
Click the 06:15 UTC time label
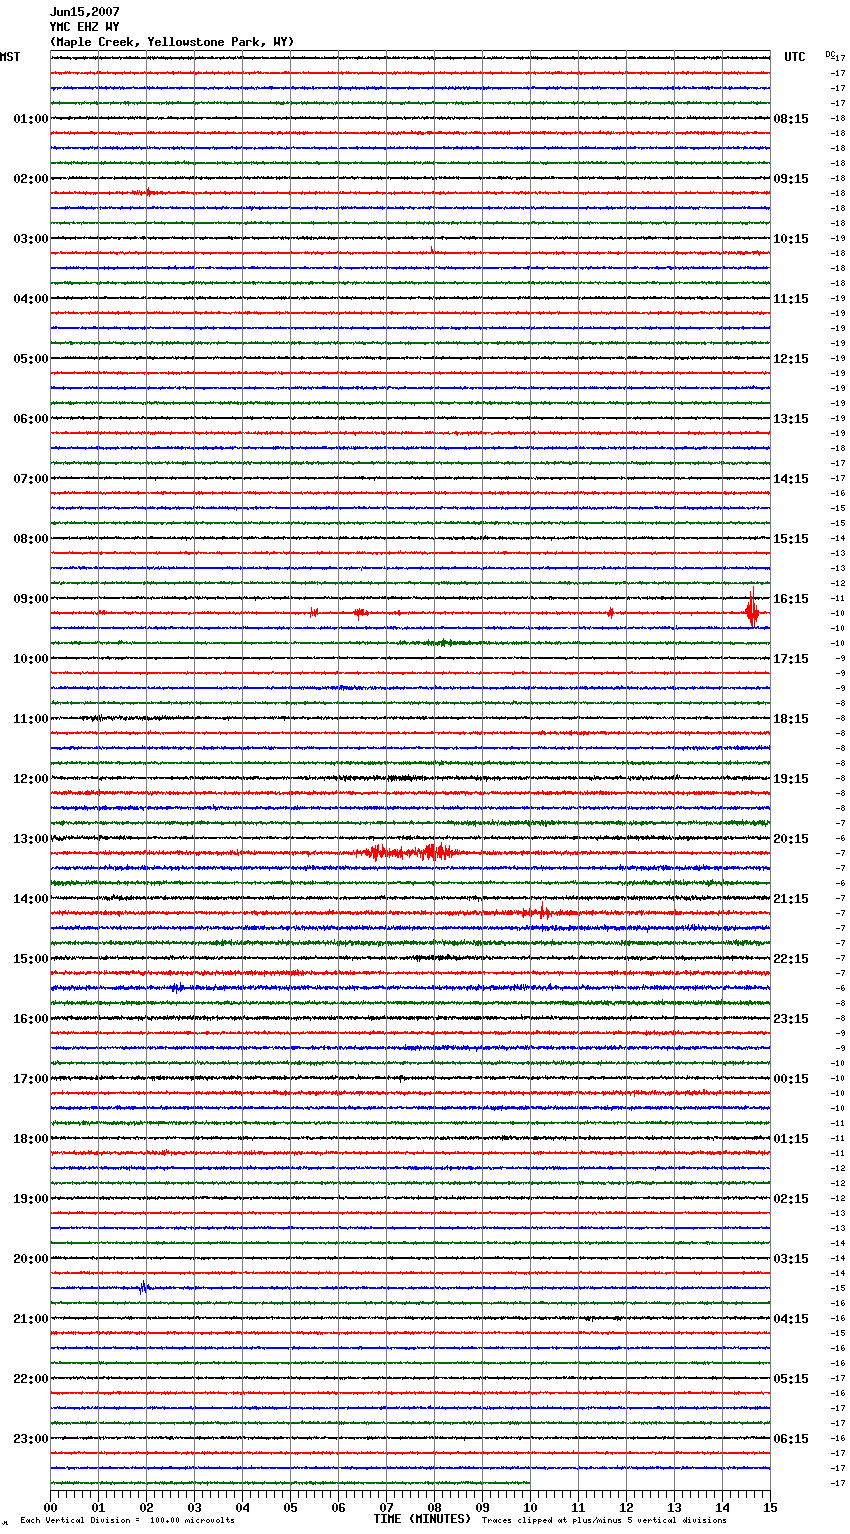pos(791,1439)
